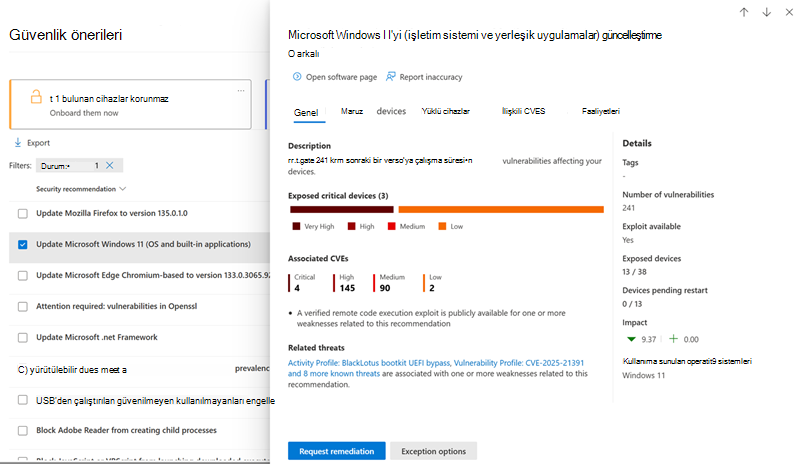Screen dimensions: 800x464
Task: Click Devices pending restart value 0 / 13
Action: 632,304
